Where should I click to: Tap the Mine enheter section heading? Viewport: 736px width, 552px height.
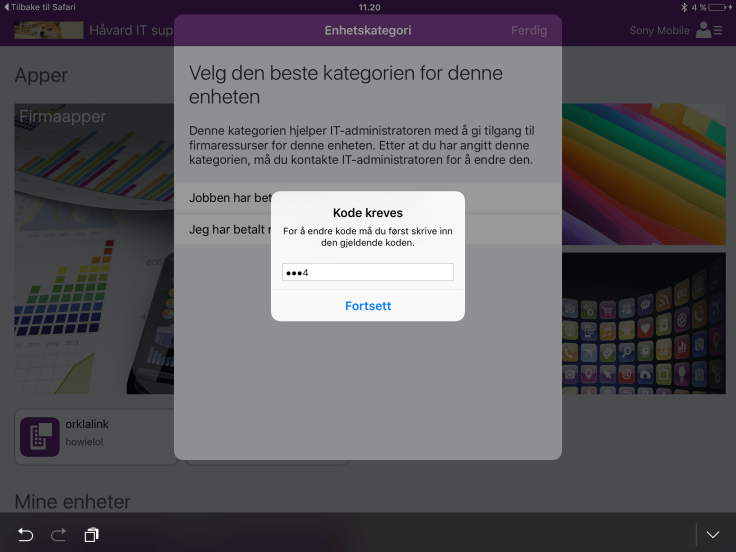[72, 501]
